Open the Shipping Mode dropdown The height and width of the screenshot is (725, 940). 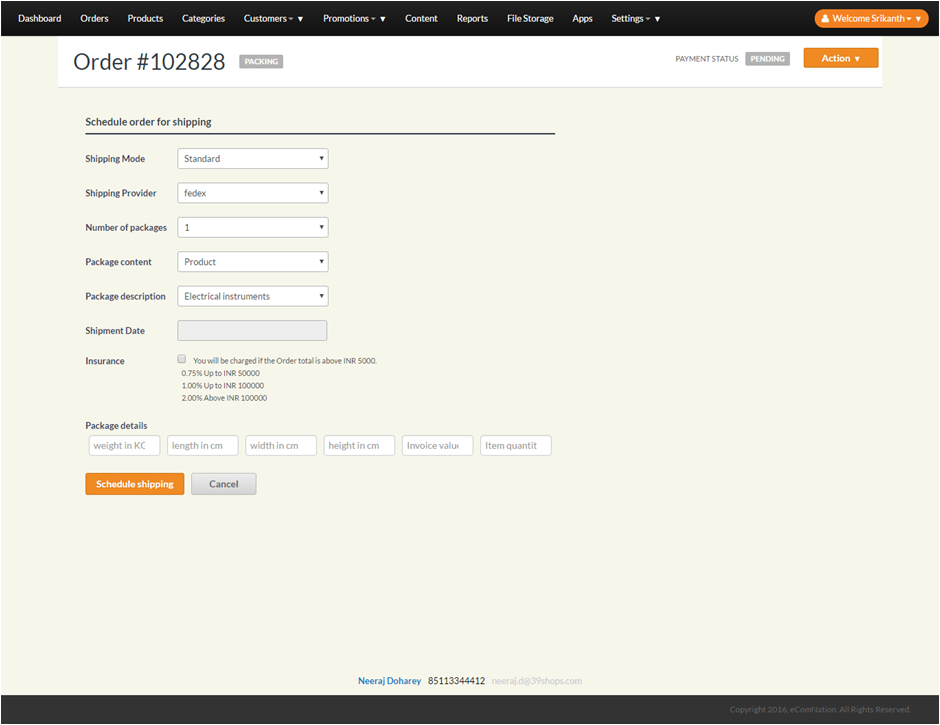[x=252, y=159]
